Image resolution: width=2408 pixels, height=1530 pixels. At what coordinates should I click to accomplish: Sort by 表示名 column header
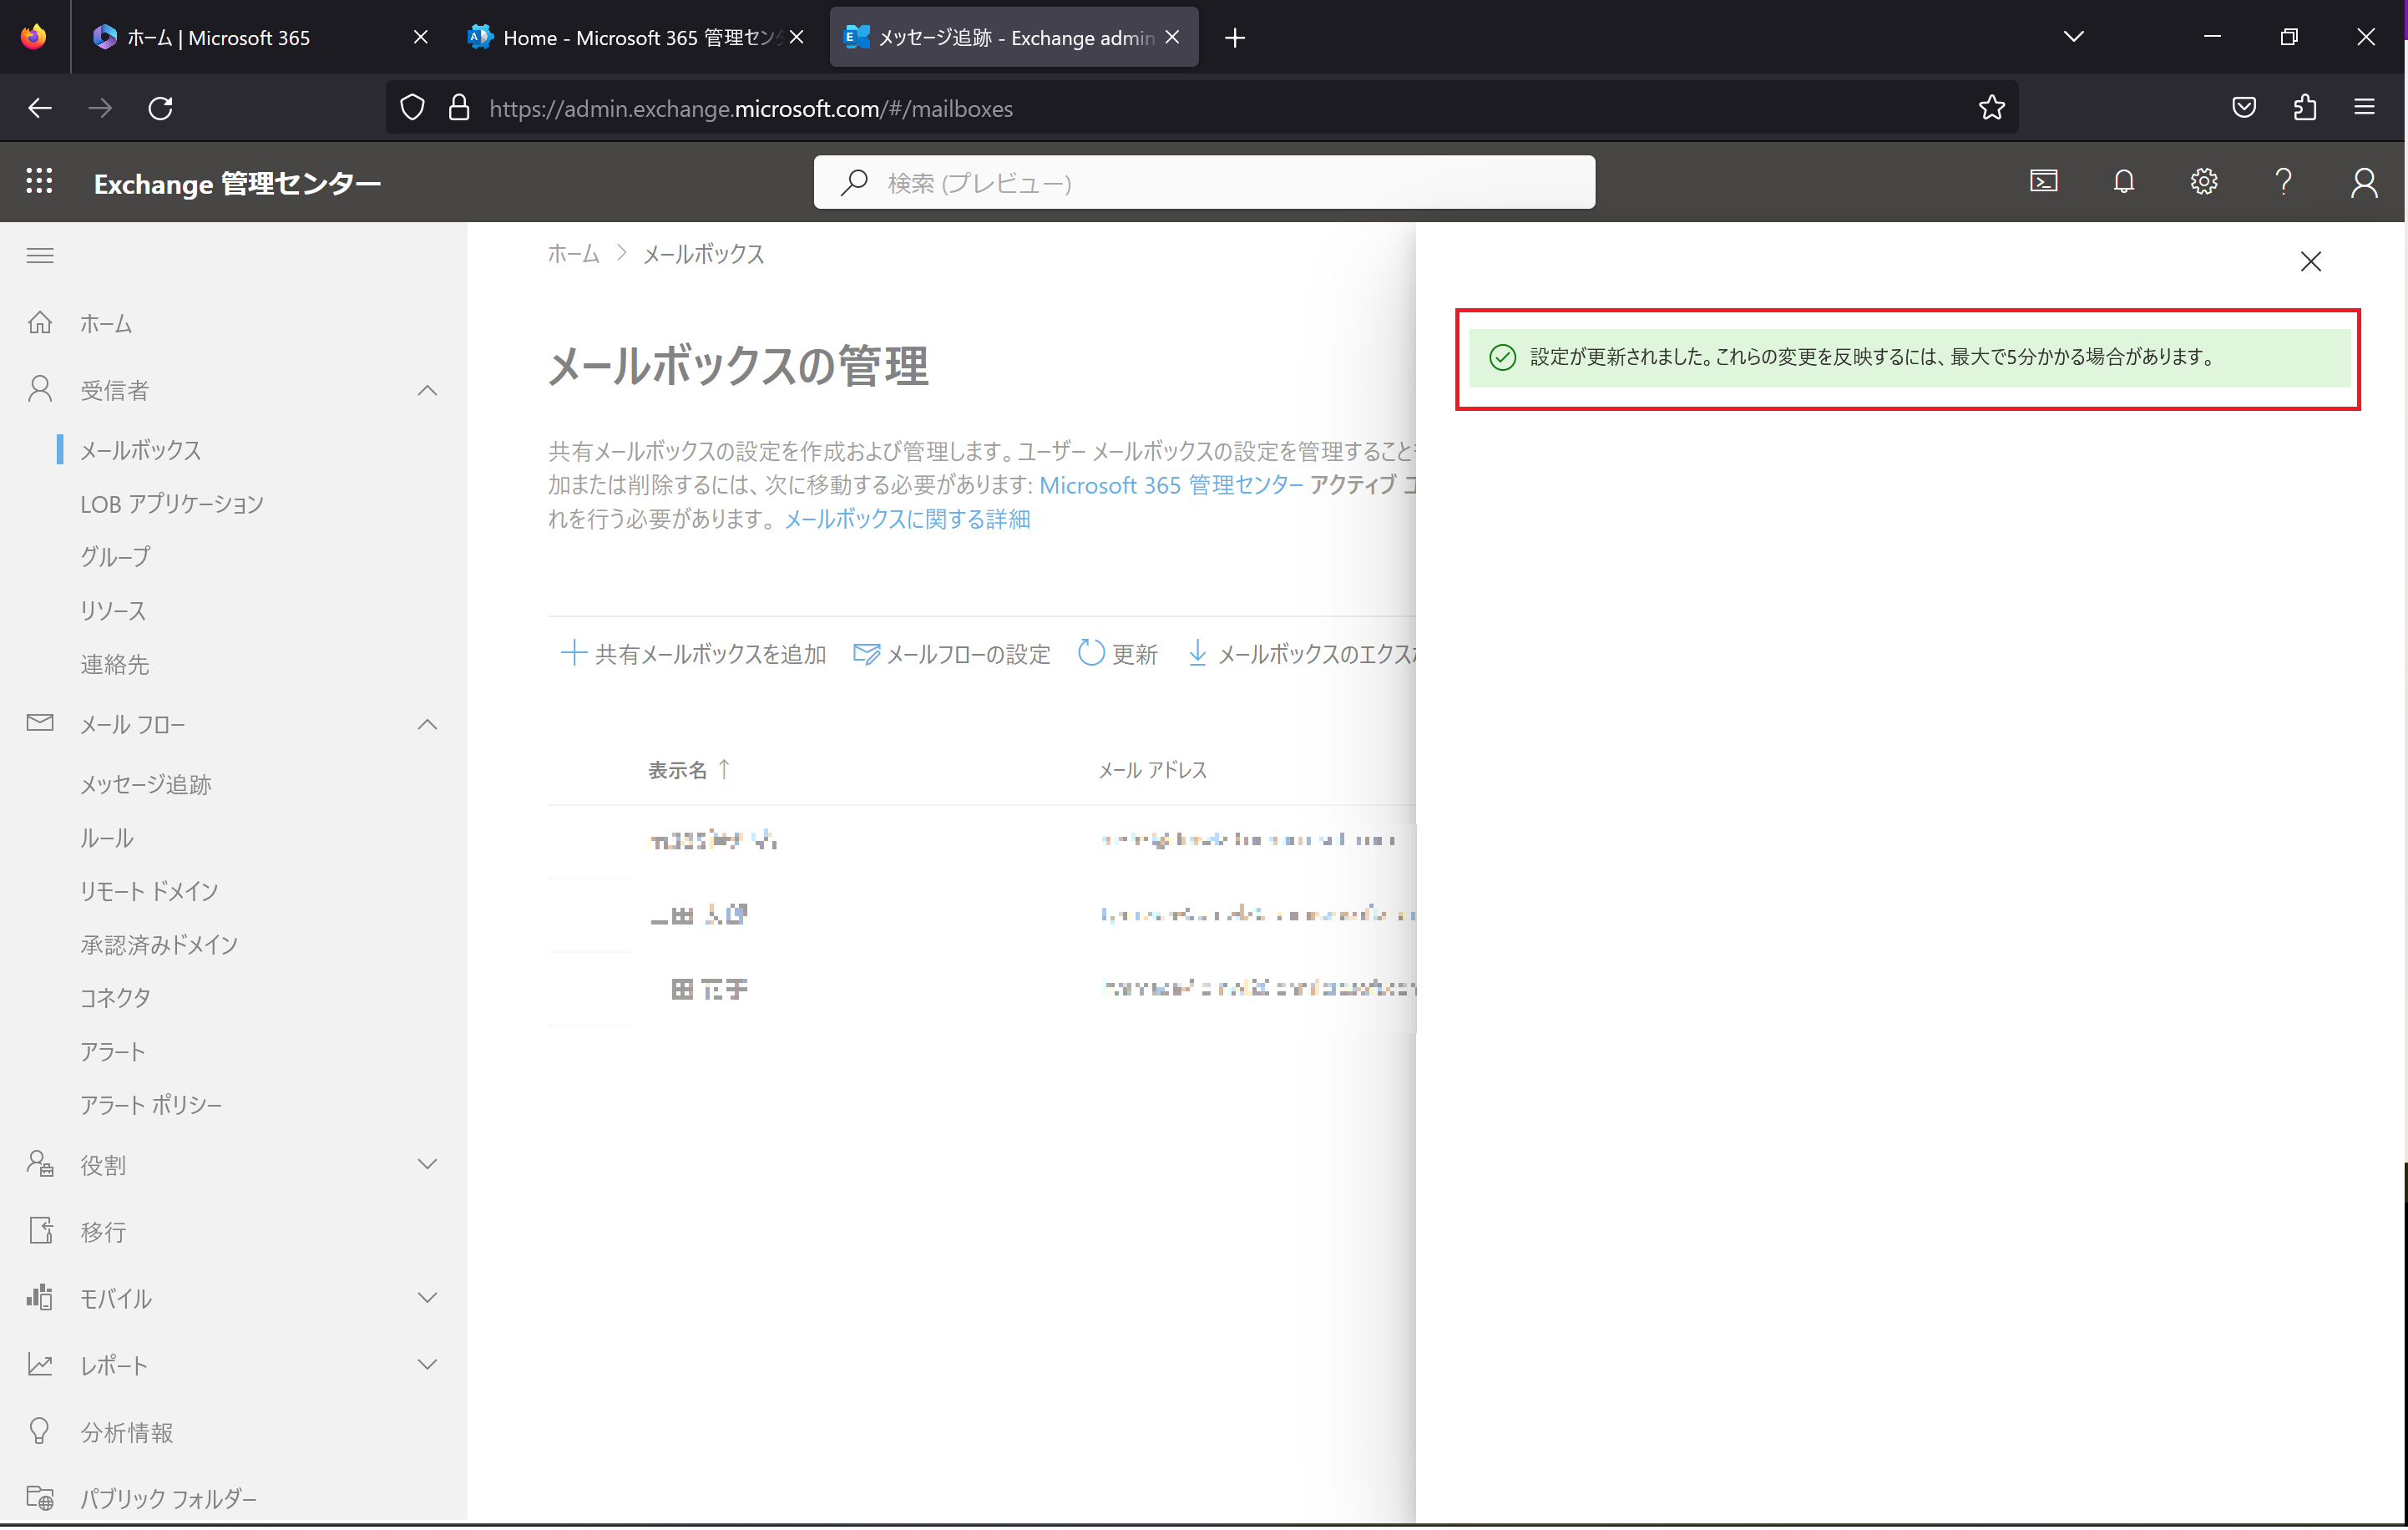(x=689, y=771)
